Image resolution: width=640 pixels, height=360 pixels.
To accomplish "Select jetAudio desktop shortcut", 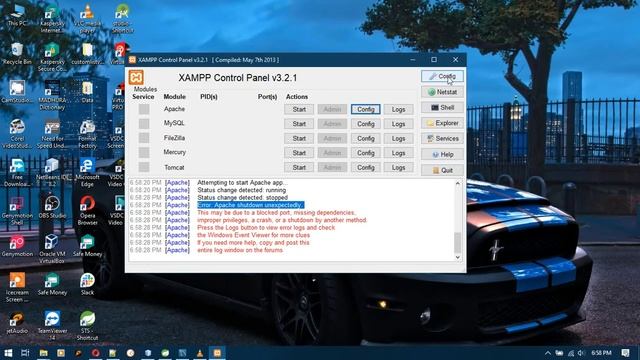I will tap(17, 322).
